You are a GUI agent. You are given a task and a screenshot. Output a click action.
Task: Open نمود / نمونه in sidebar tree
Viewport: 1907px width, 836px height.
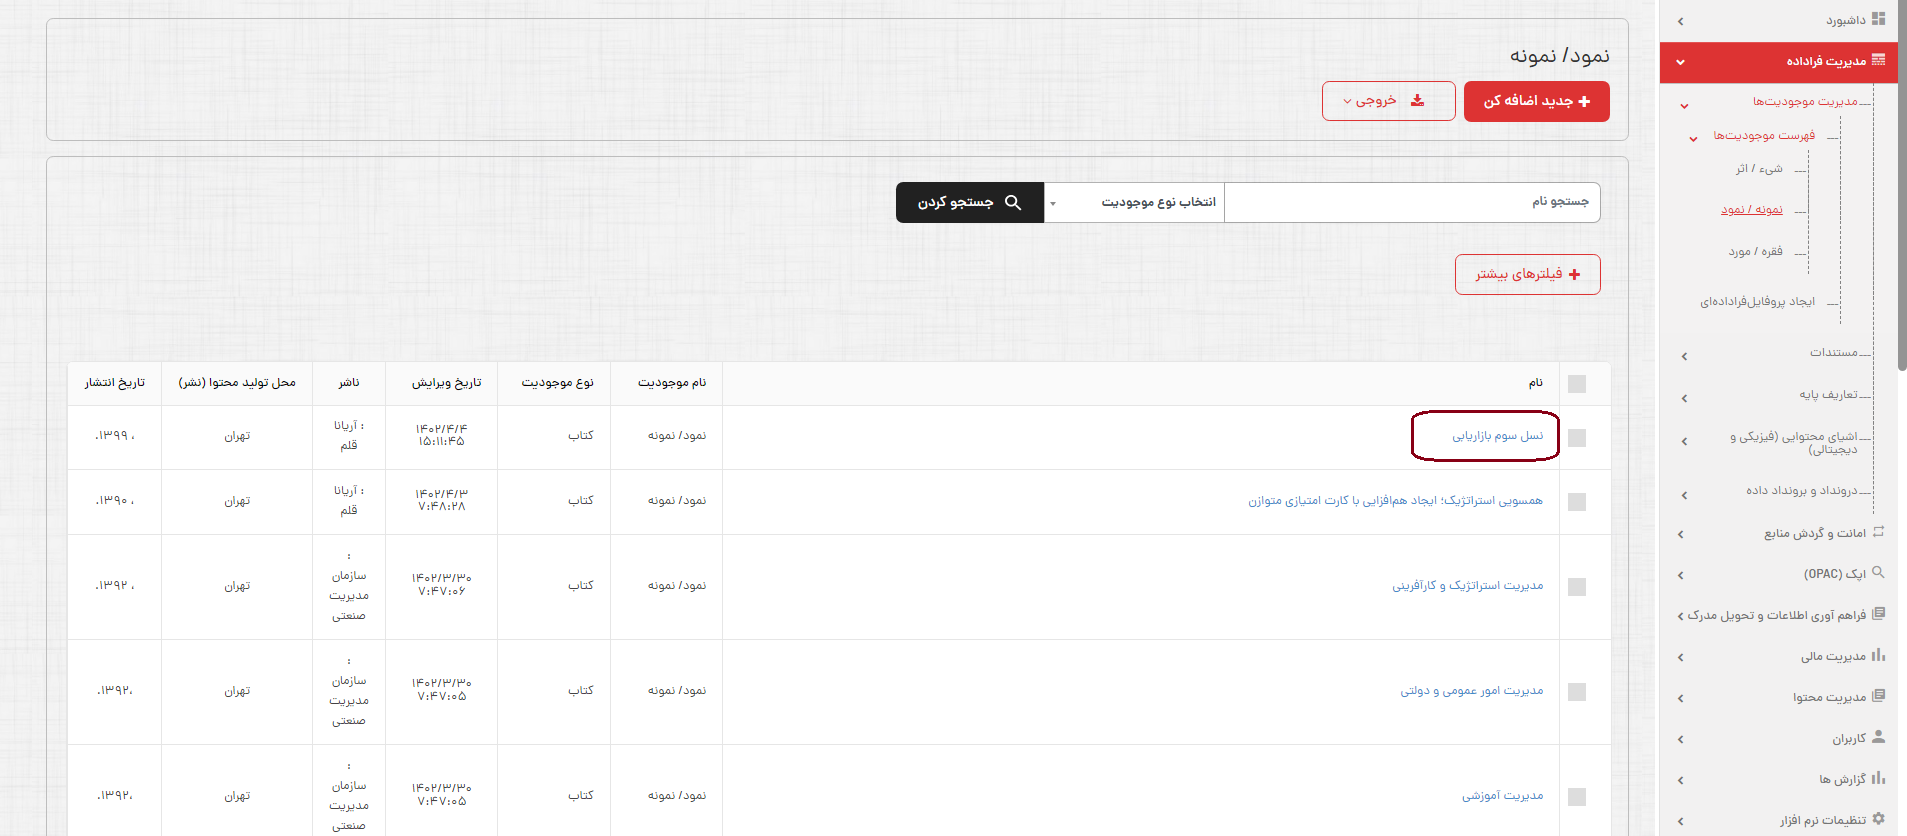coord(1751,210)
